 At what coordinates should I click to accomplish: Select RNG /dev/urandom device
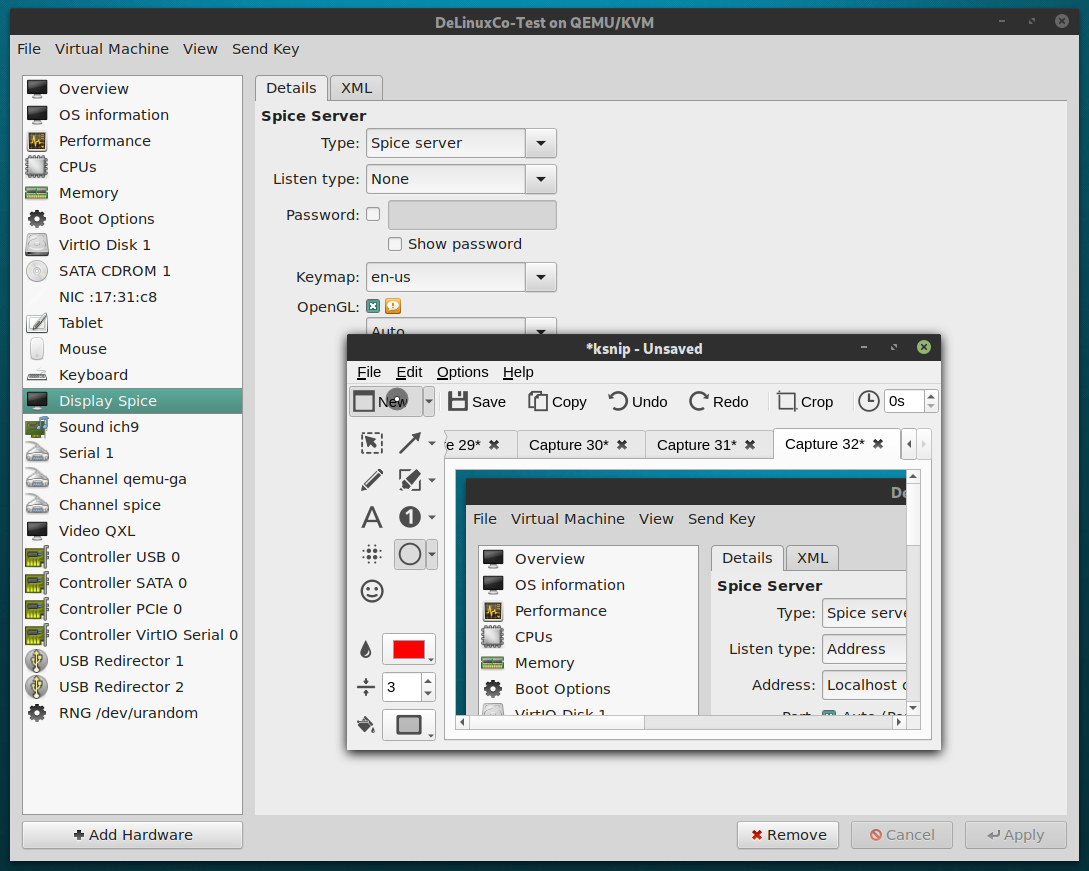132,713
